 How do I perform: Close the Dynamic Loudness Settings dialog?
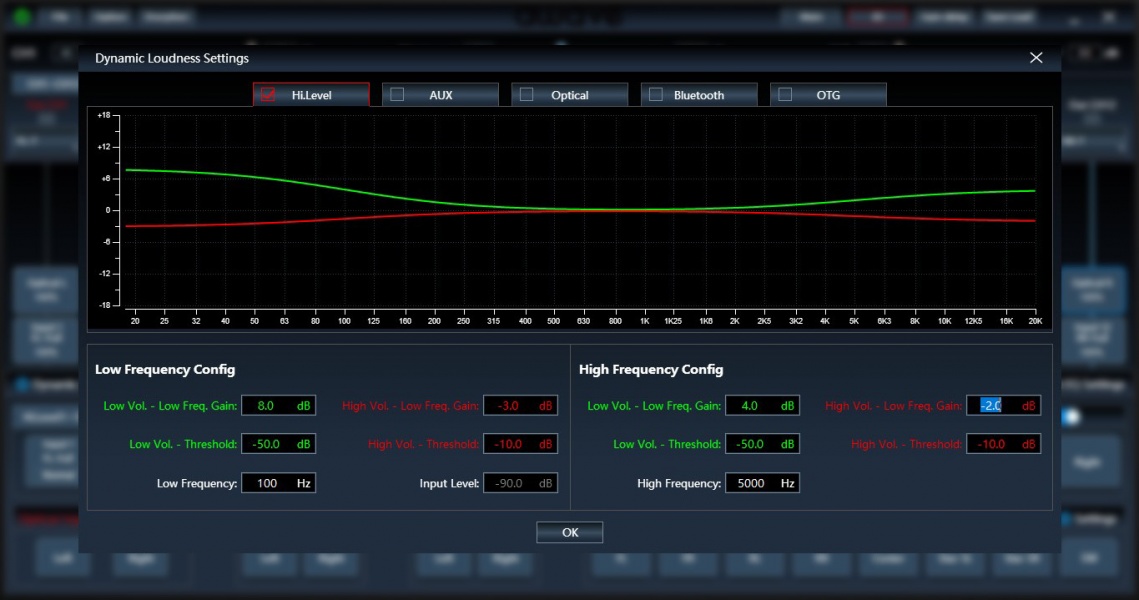coord(1036,58)
